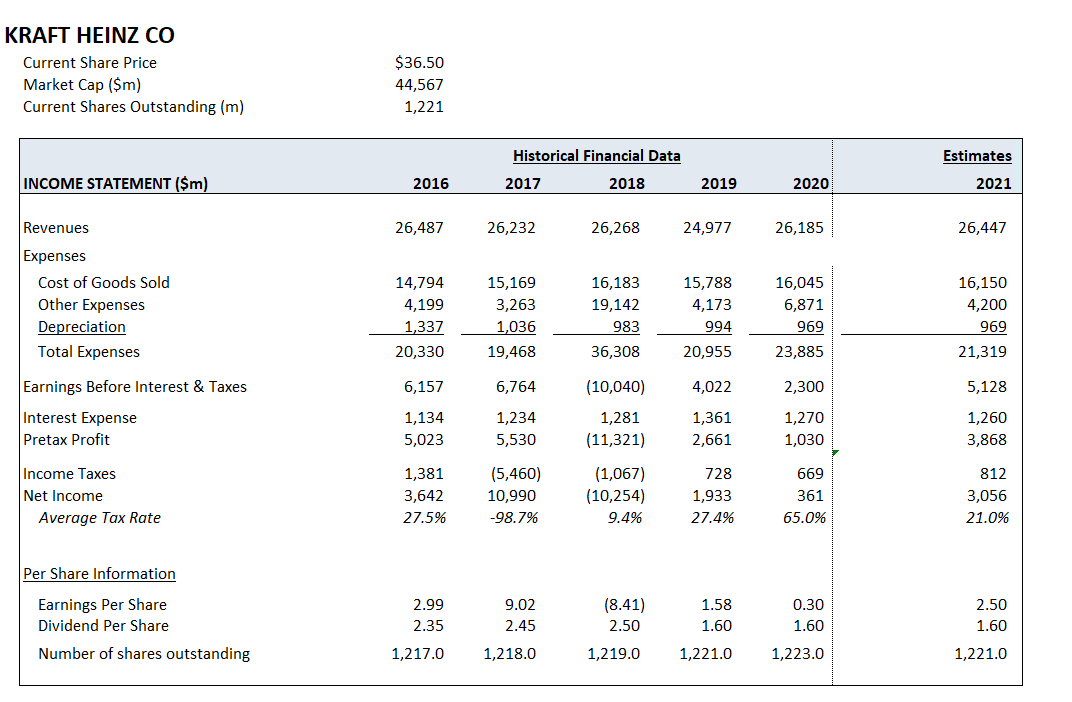Select the Earnings Per Share label
The width and height of the screenshot is (1072, 702).
103,605
